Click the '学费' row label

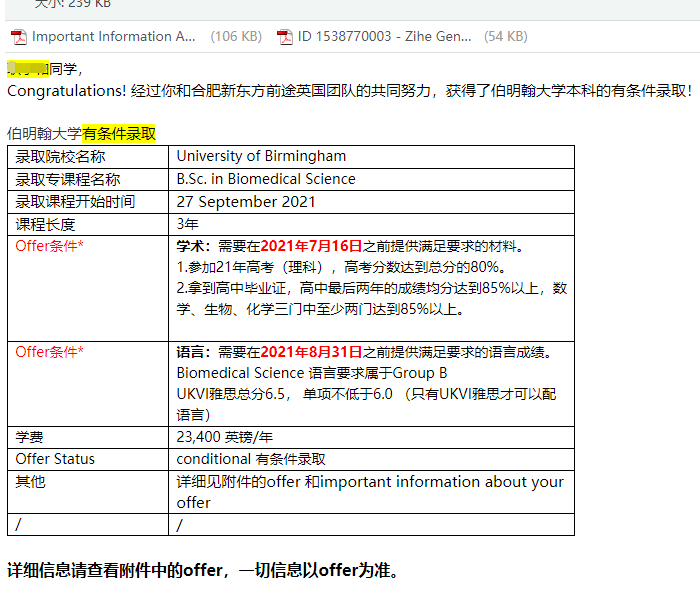tap(29, 437)
